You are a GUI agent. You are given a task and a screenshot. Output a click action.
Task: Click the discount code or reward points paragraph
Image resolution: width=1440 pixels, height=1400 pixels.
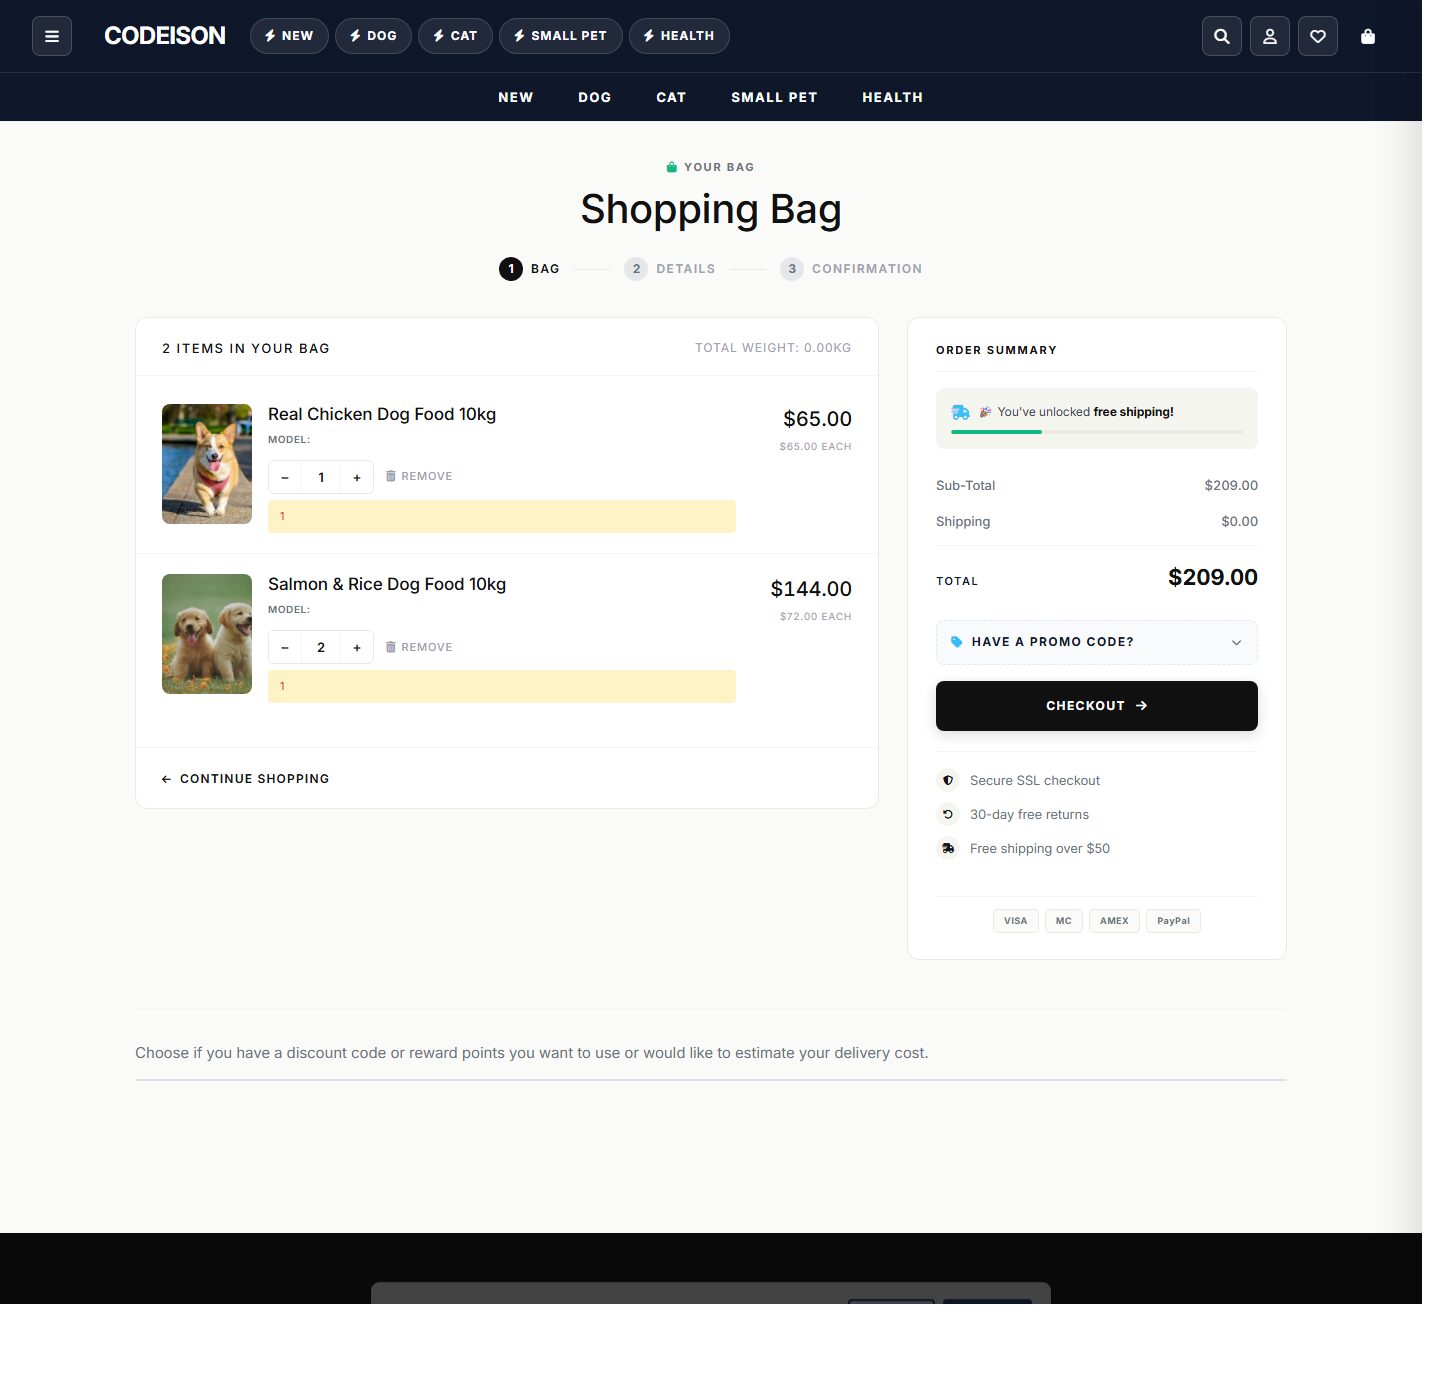point(532,1053)
